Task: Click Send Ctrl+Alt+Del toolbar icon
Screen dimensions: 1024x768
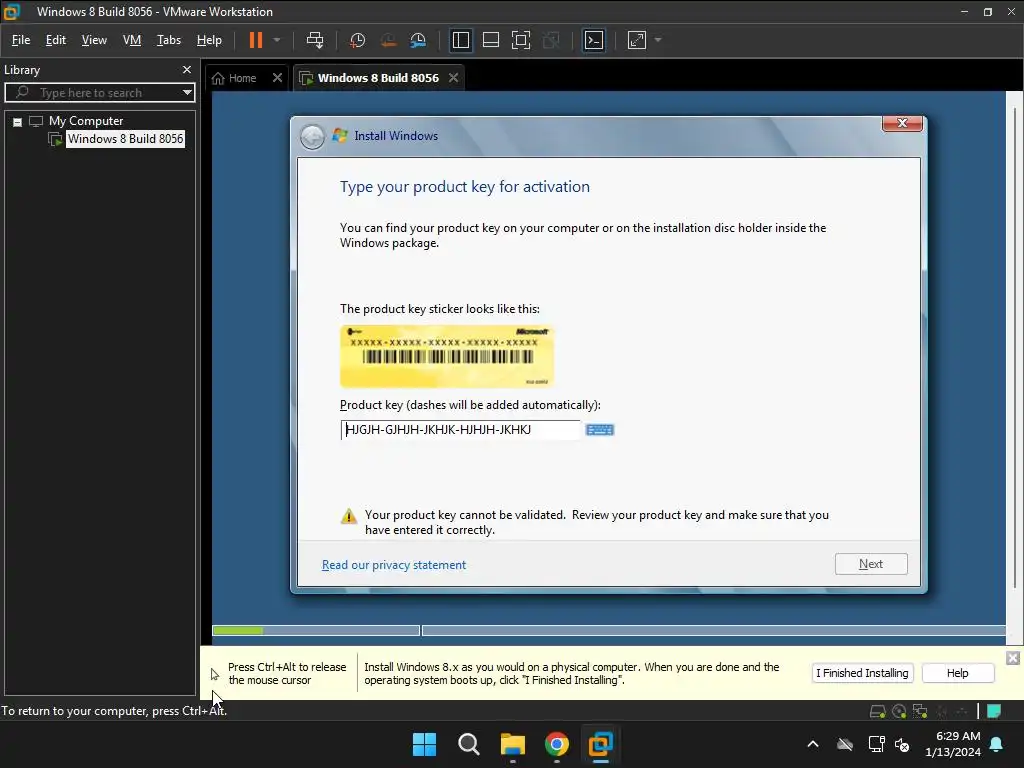Action: point(315,40)
